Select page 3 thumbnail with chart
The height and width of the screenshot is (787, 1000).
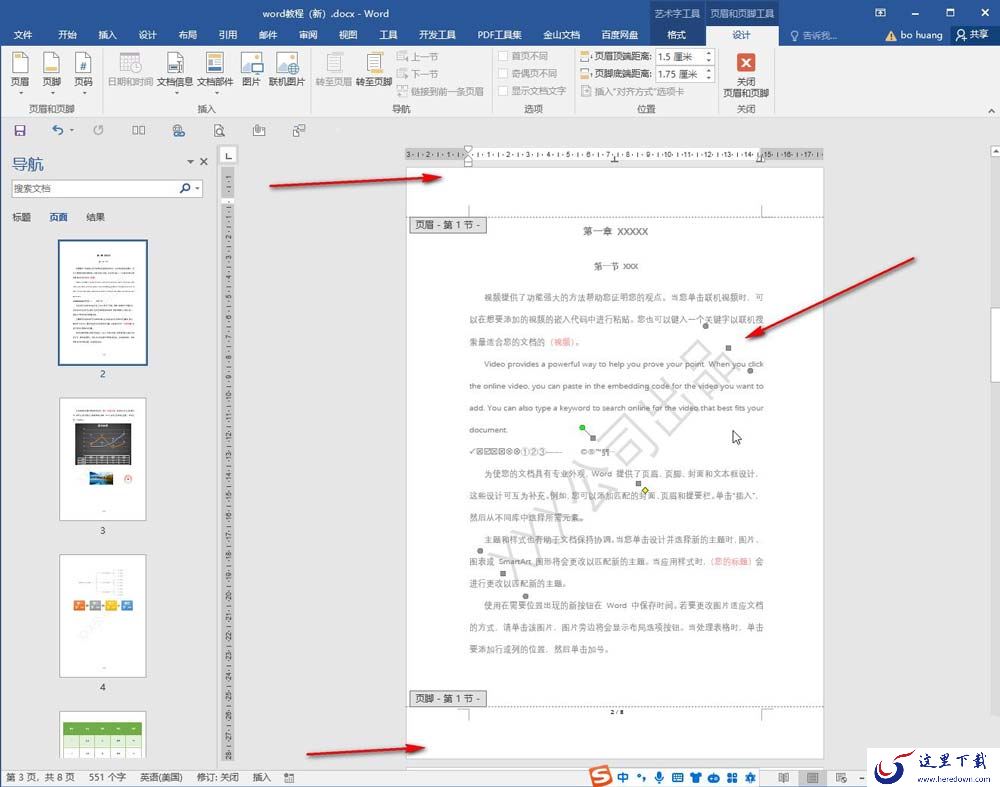(103, 459)
